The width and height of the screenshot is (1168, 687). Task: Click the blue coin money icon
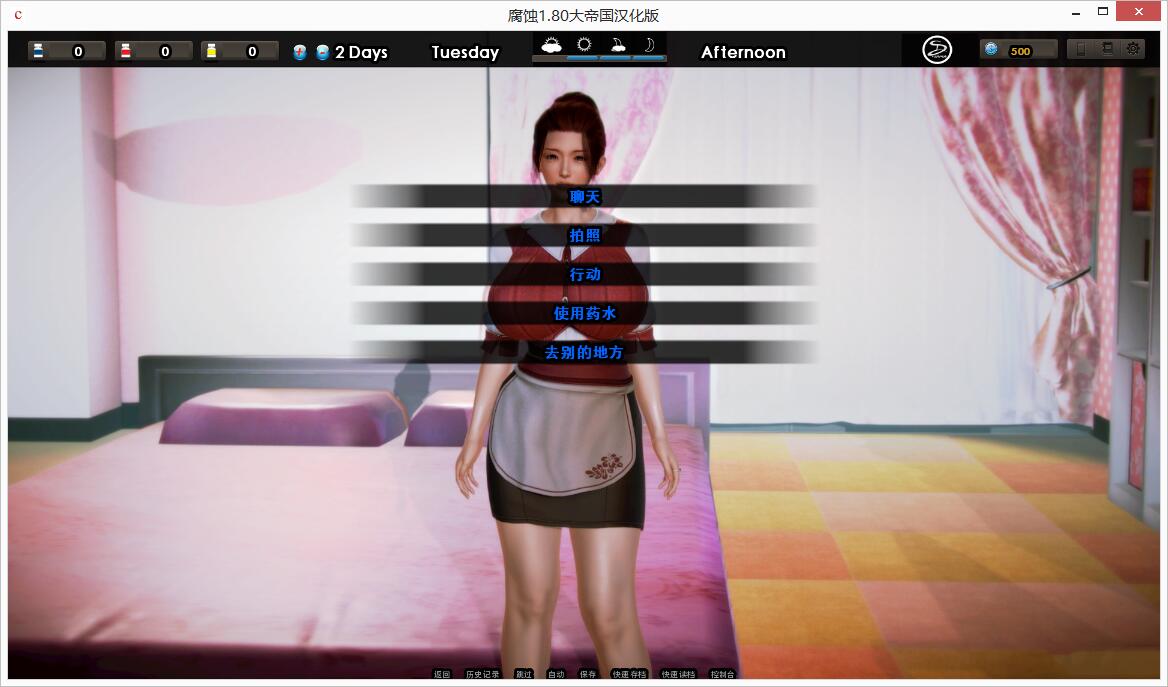(991, 49)
